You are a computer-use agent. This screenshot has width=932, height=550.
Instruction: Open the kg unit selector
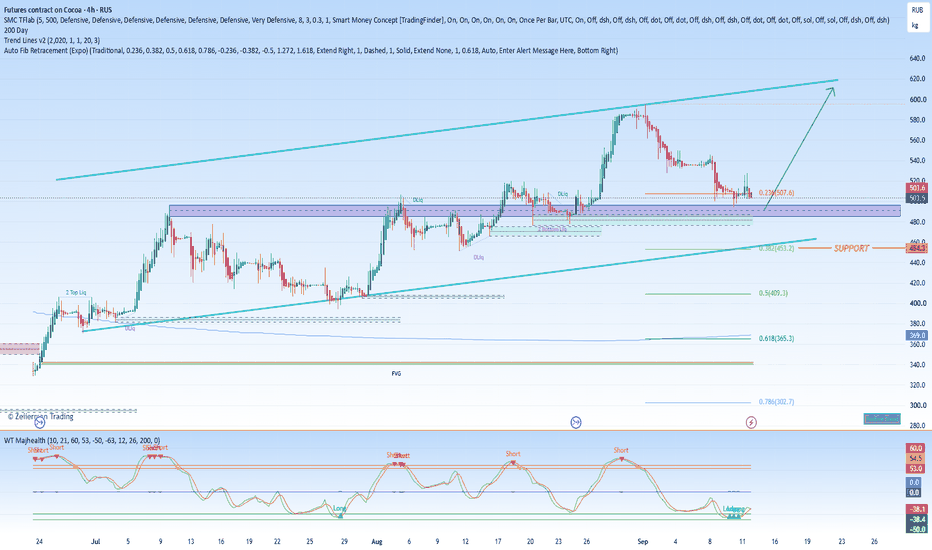(916, 26)
